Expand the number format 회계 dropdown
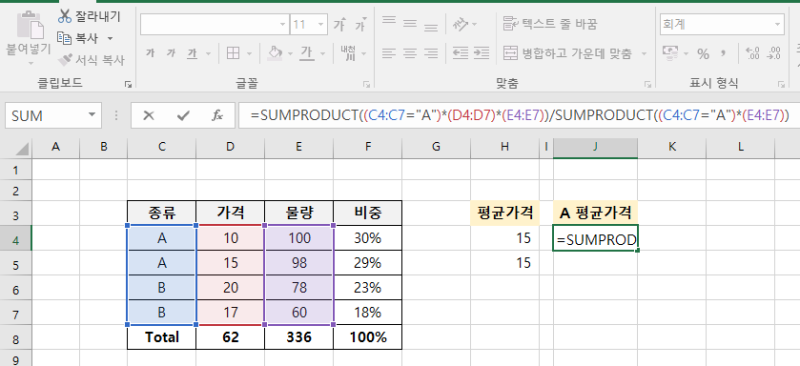800x366 pixels. tap(777, 24)
